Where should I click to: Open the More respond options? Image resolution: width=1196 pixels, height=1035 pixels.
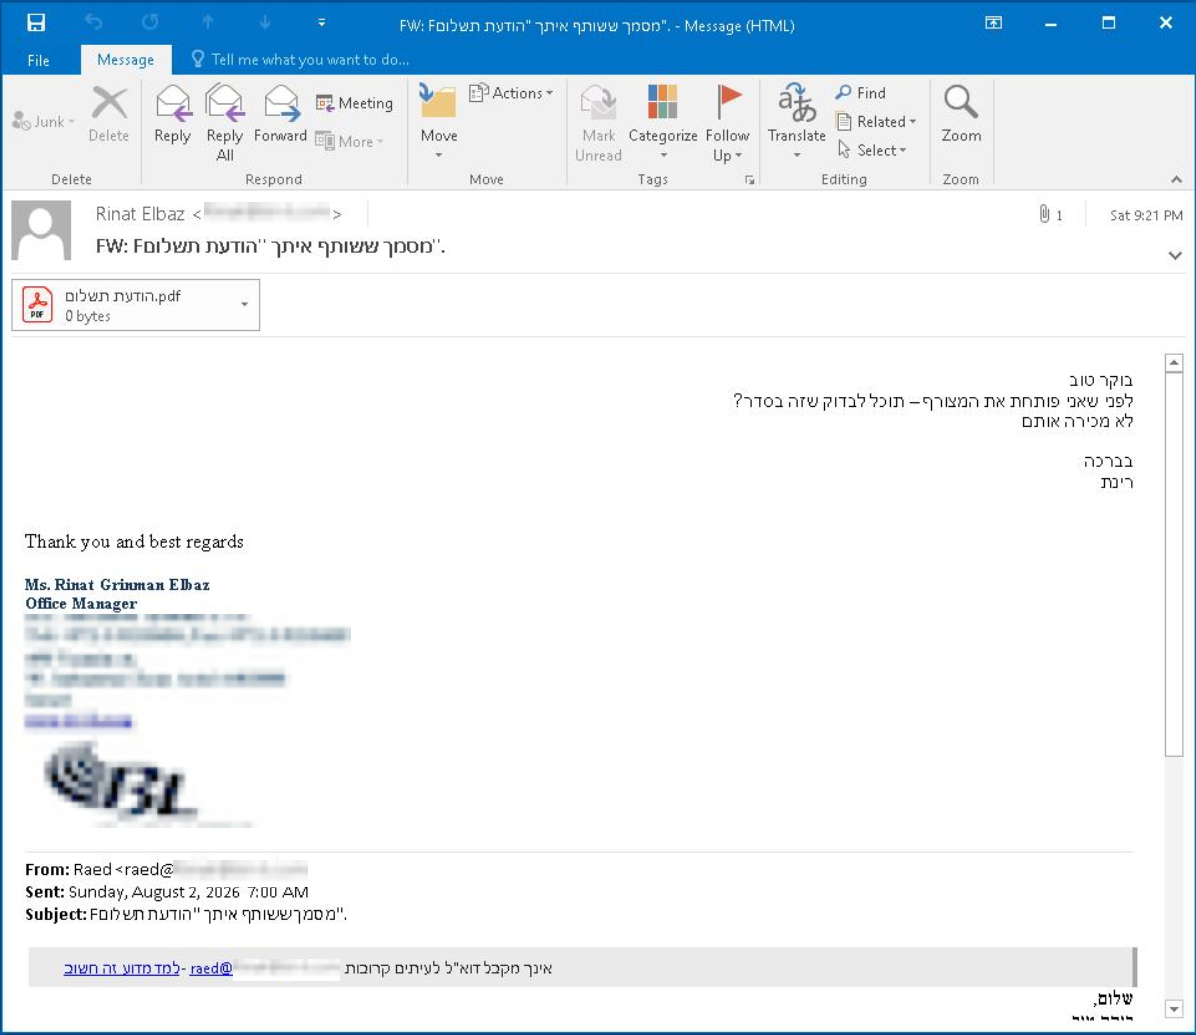(350, 141)
